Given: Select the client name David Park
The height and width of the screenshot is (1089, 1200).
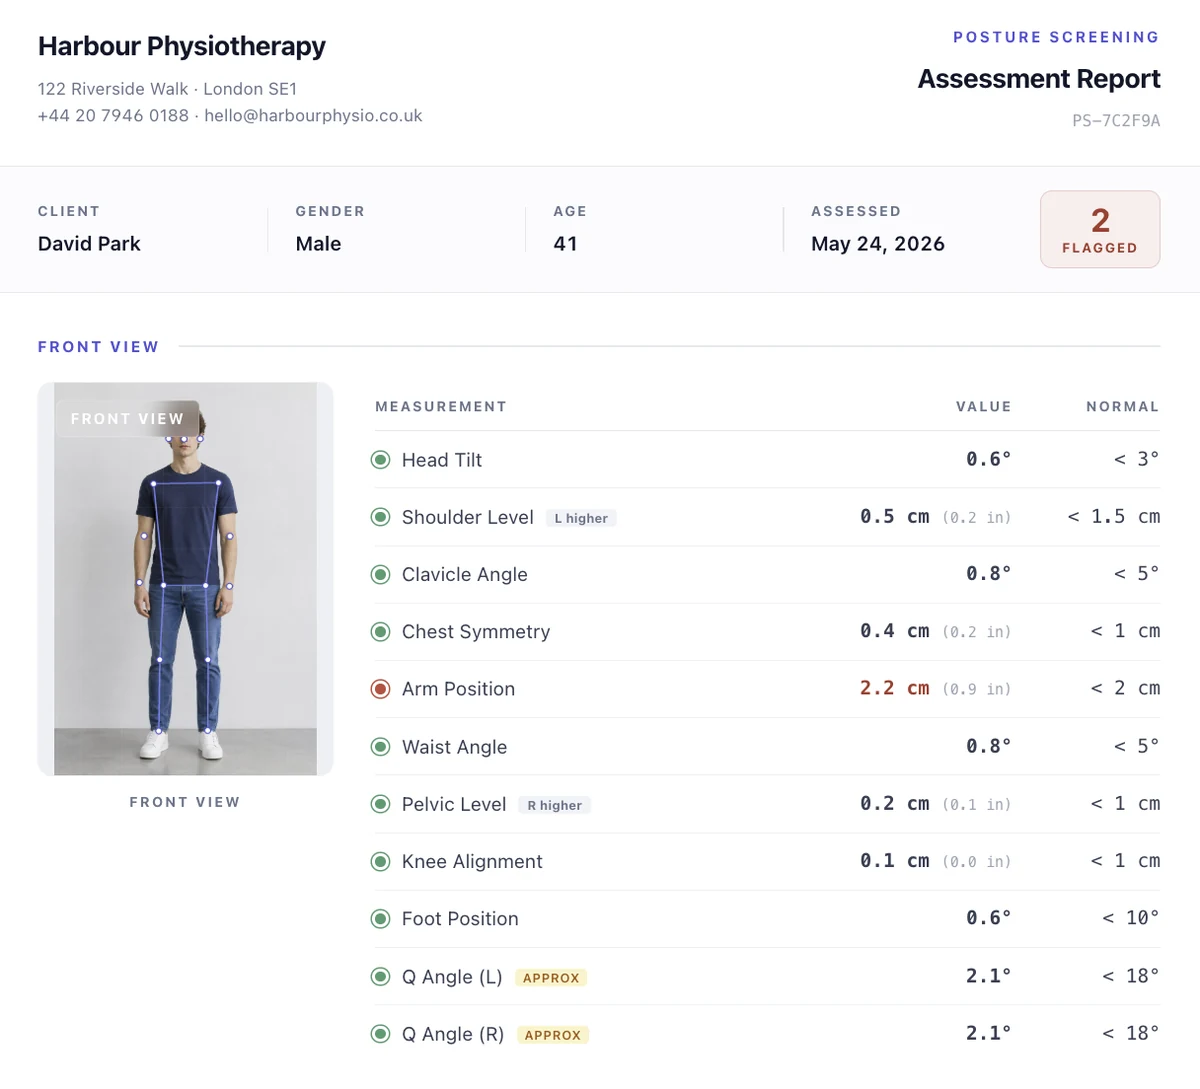Looking at the screenshot, I should tap(89, 244).
